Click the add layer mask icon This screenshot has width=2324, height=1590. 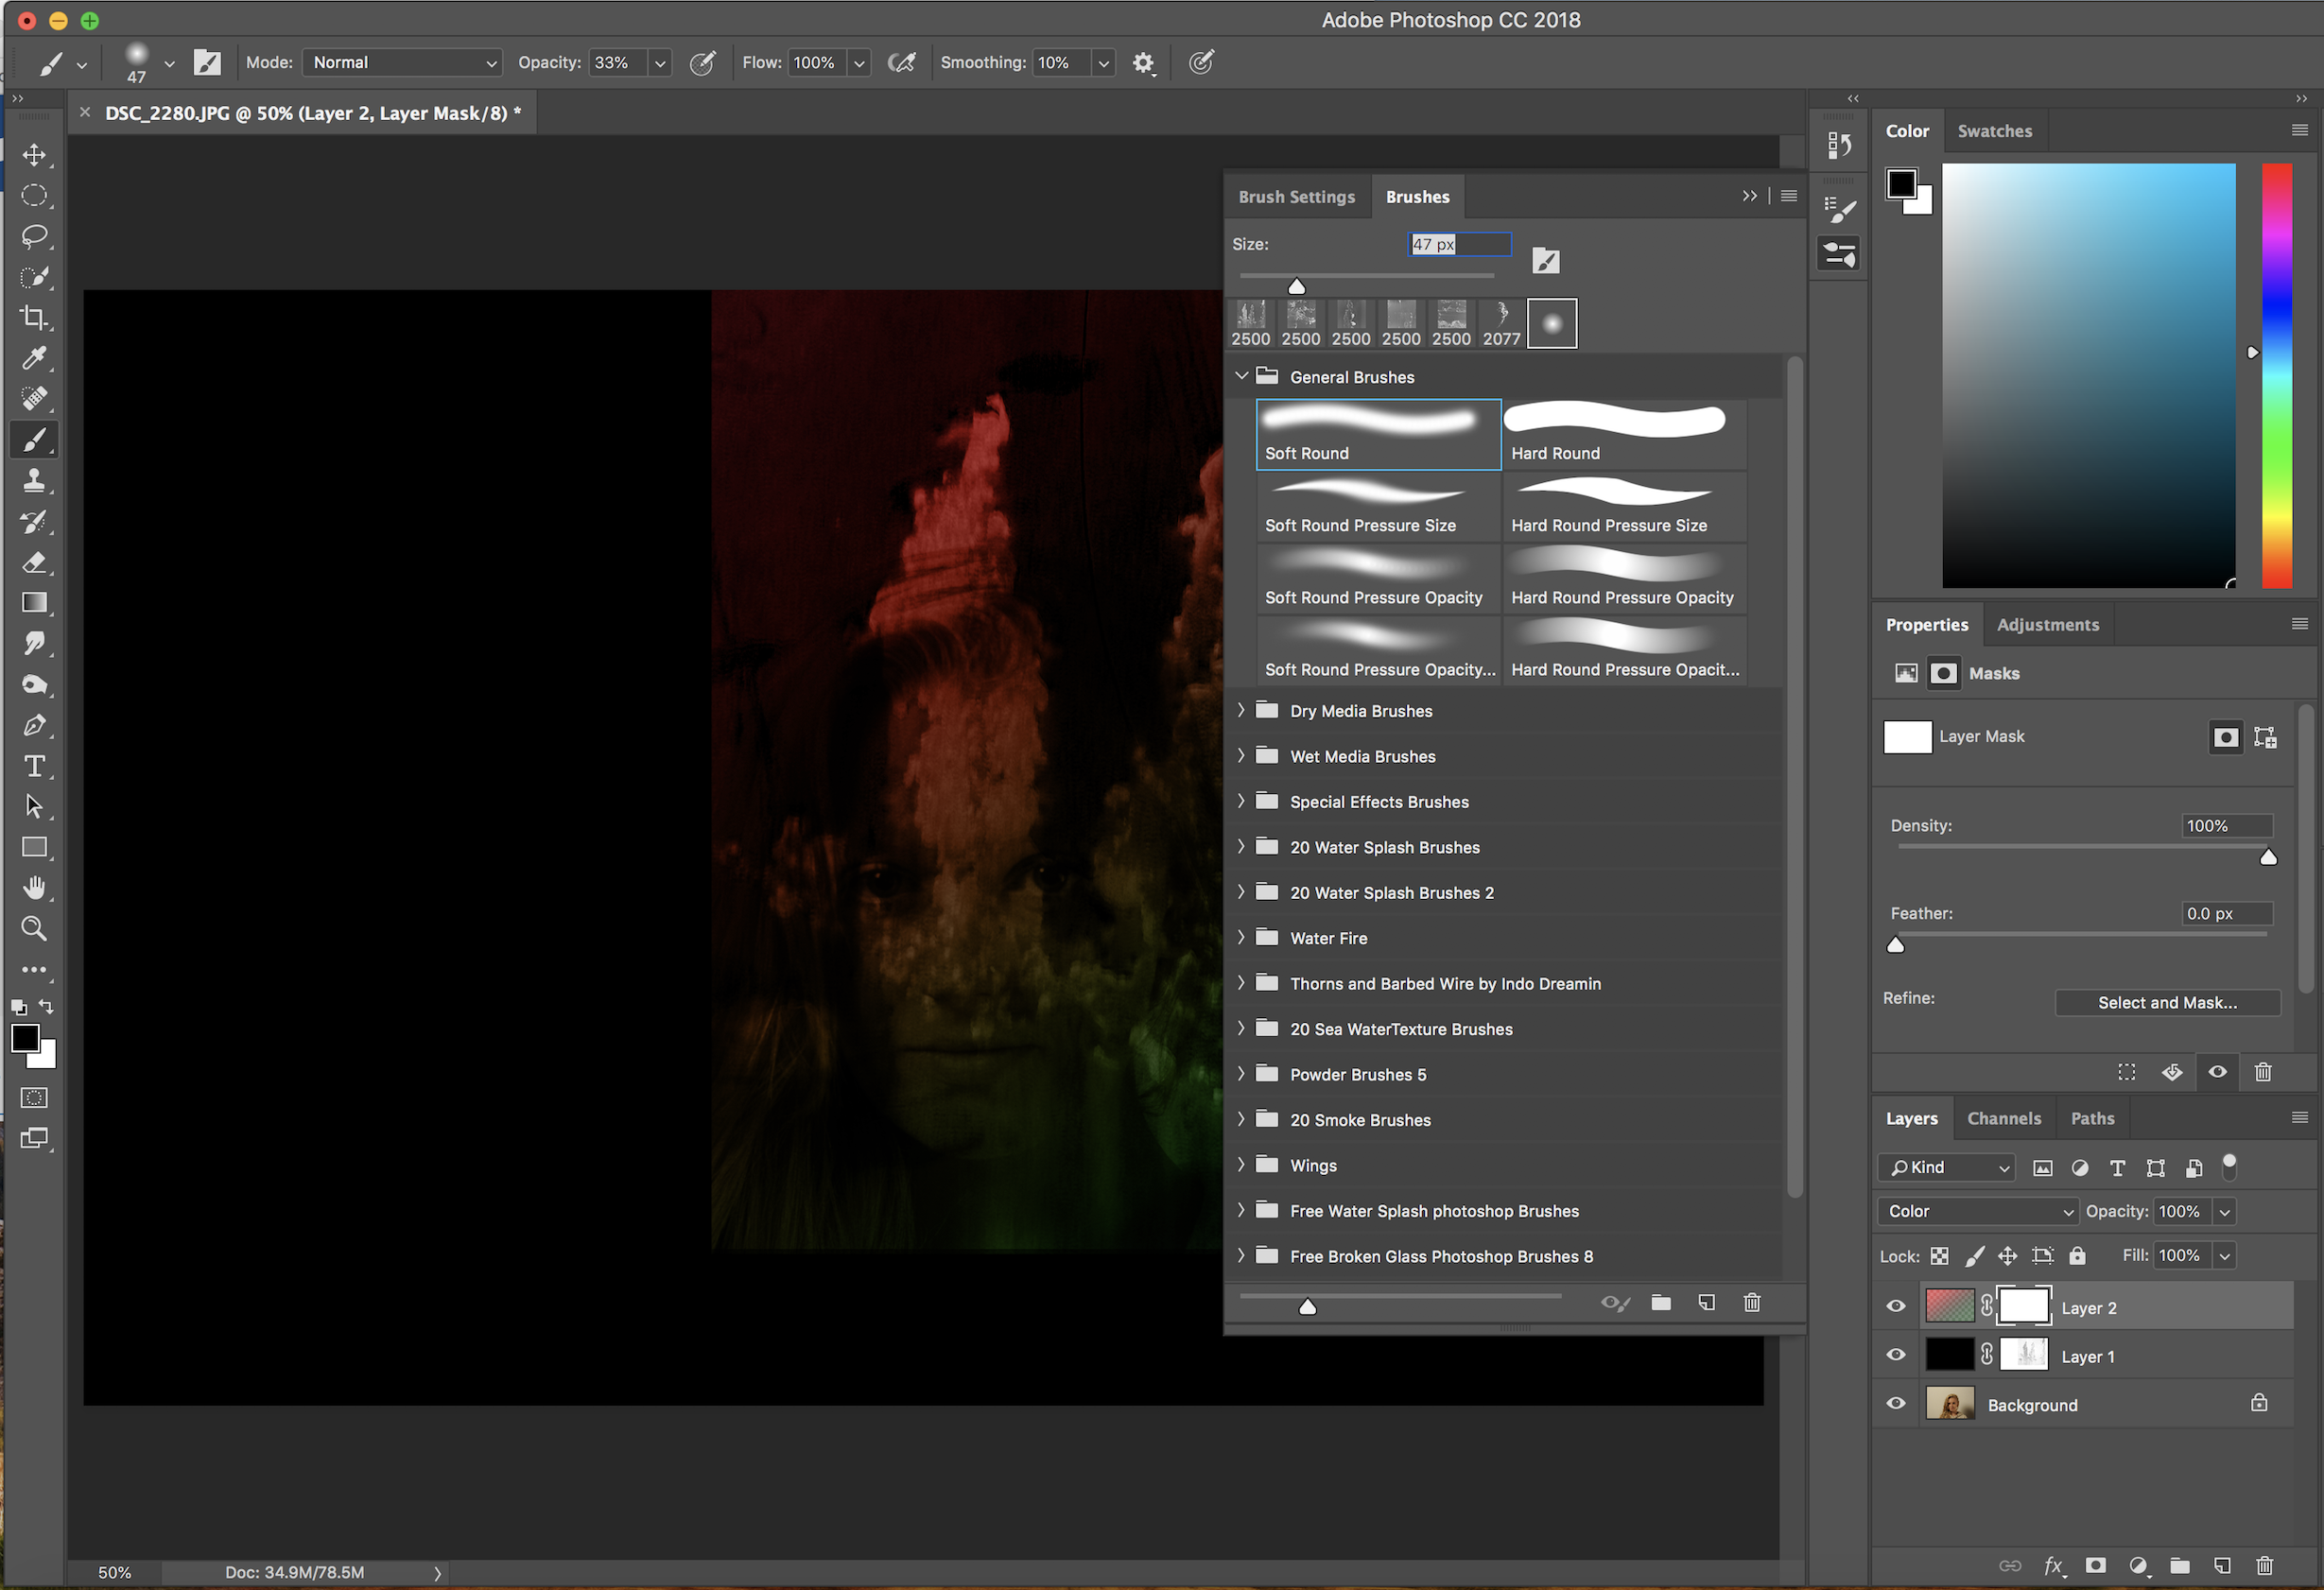point(2096,1566)
